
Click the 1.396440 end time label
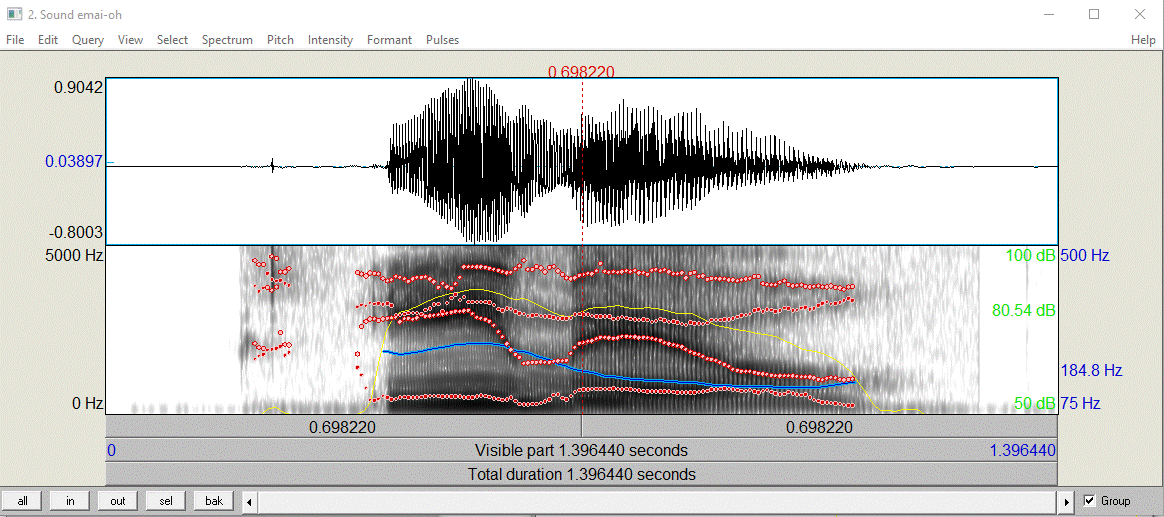(x=1023, y=450)
